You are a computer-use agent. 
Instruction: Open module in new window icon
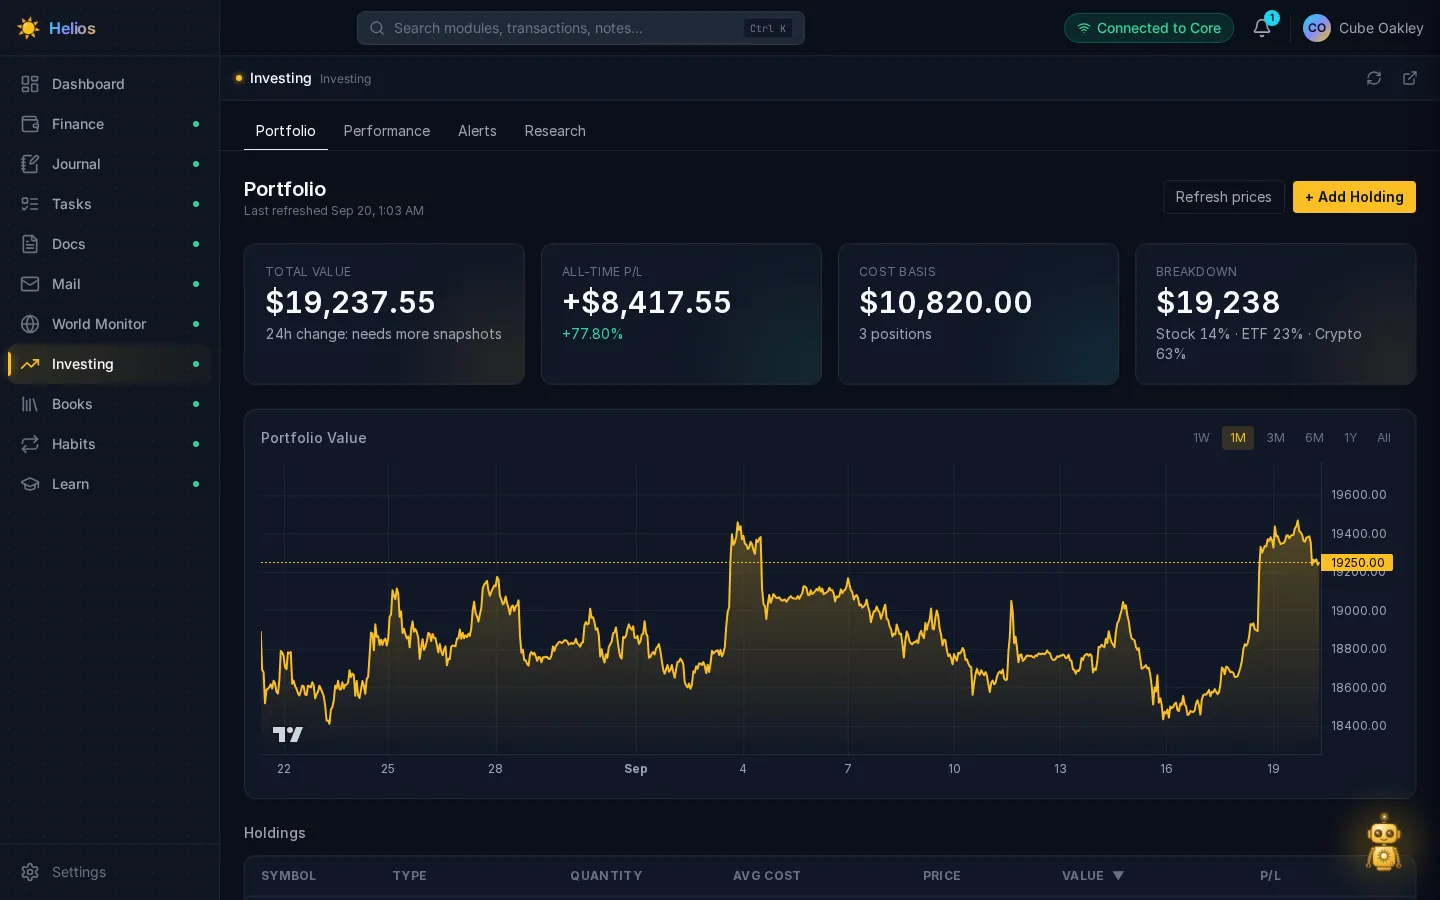[1410, 78]
